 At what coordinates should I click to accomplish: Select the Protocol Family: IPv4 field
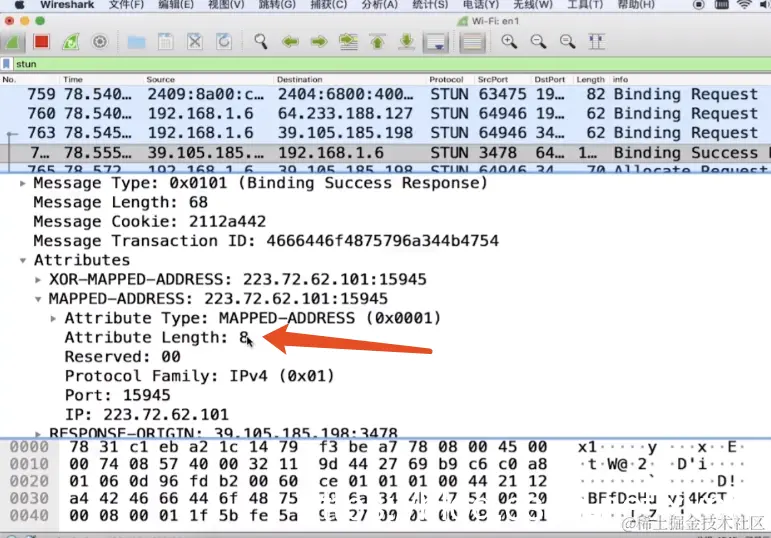(x=200, y=376)
